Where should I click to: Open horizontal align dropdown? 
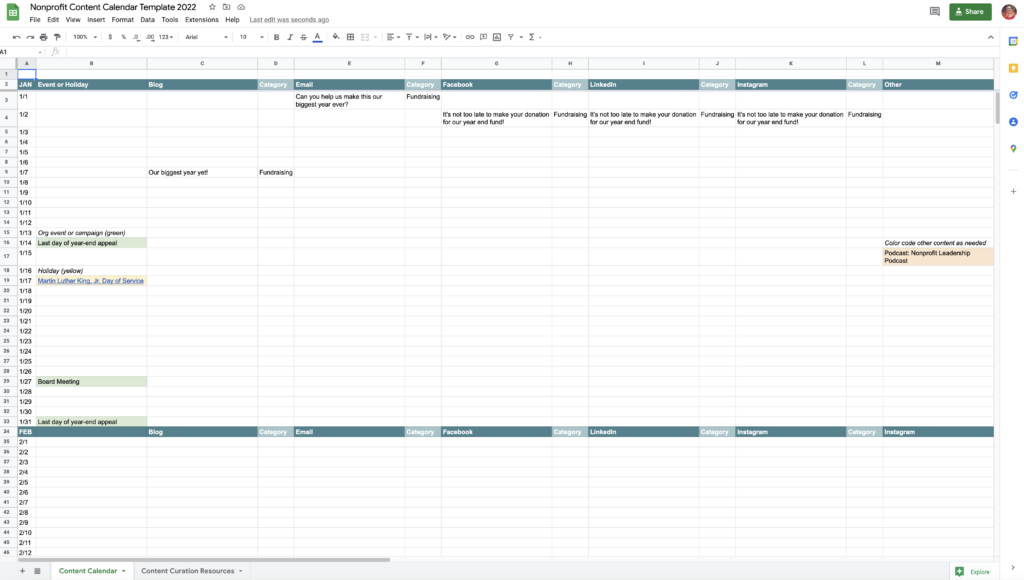(x=393, y=37)
